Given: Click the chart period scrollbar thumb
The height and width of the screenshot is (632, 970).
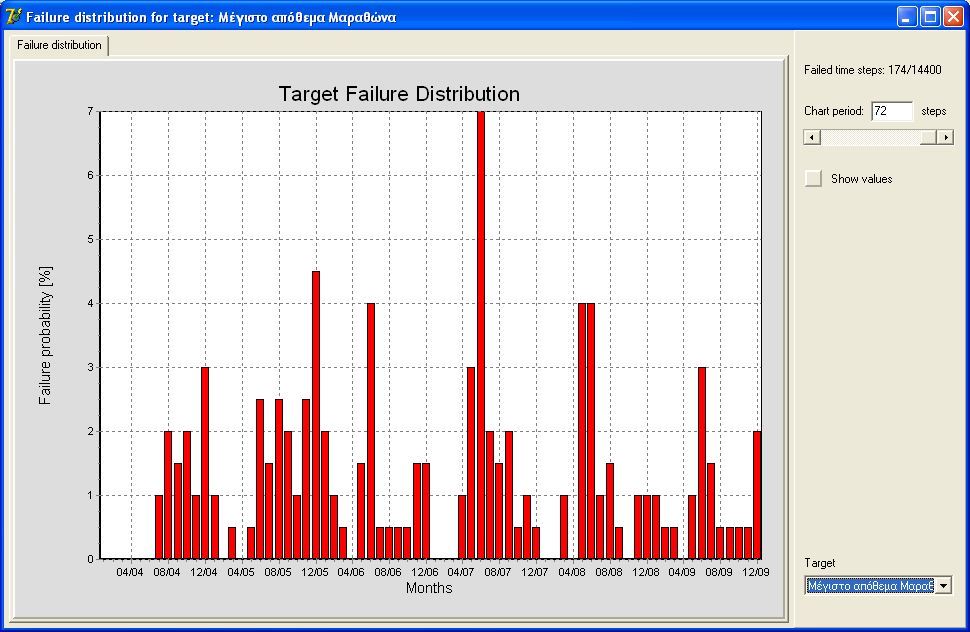Looking at the screenshot, I should (928, 137).
